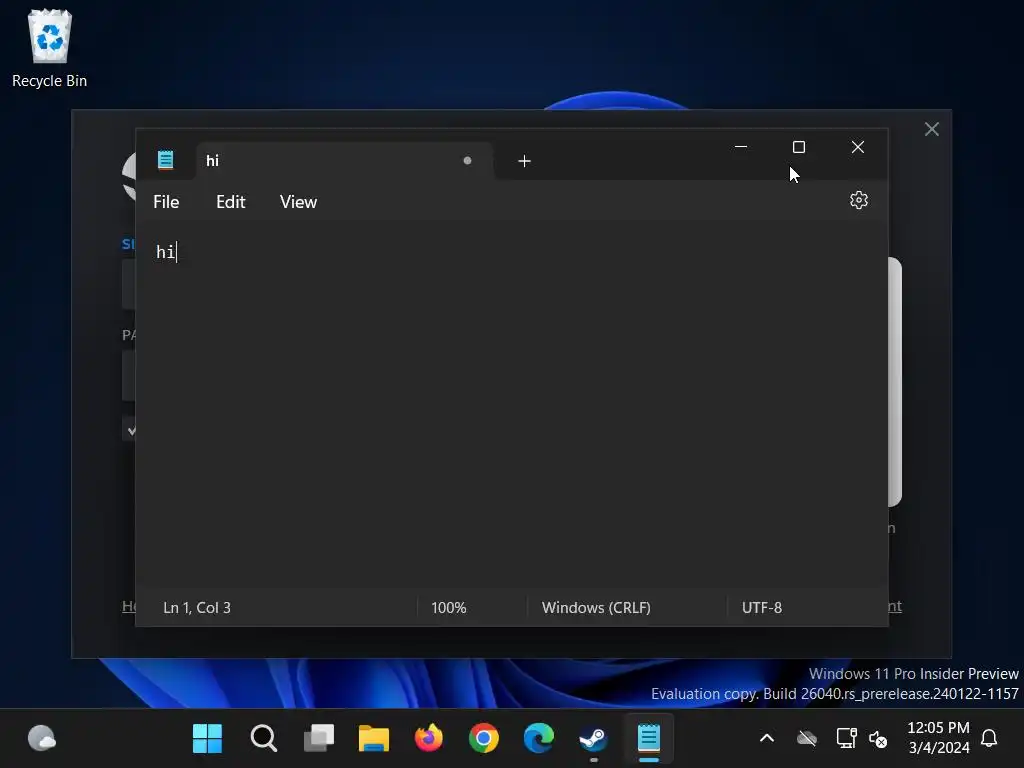The width and height of the screenshot is (1024, 768).
Task: Open the Recycle Bin desktop icon
Action: (x=50, y=49)
